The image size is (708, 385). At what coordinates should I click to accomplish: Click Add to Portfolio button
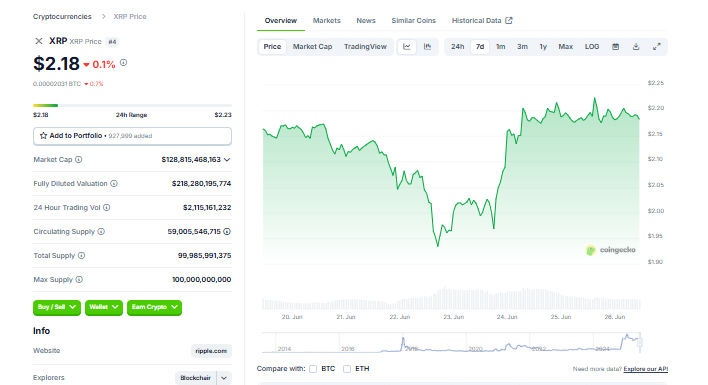tap(132, 136)
